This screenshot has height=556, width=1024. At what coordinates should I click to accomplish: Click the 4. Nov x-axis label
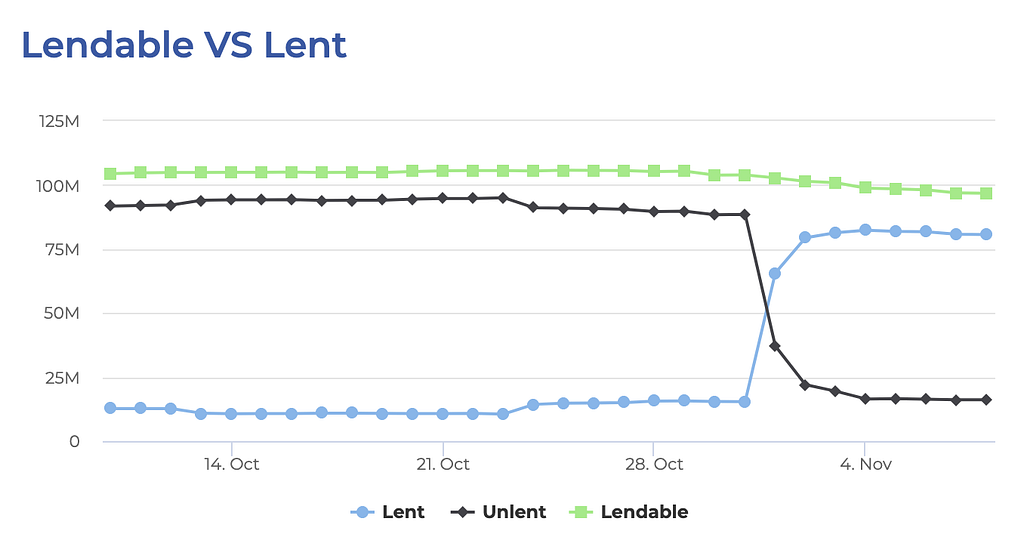[865, 465]
